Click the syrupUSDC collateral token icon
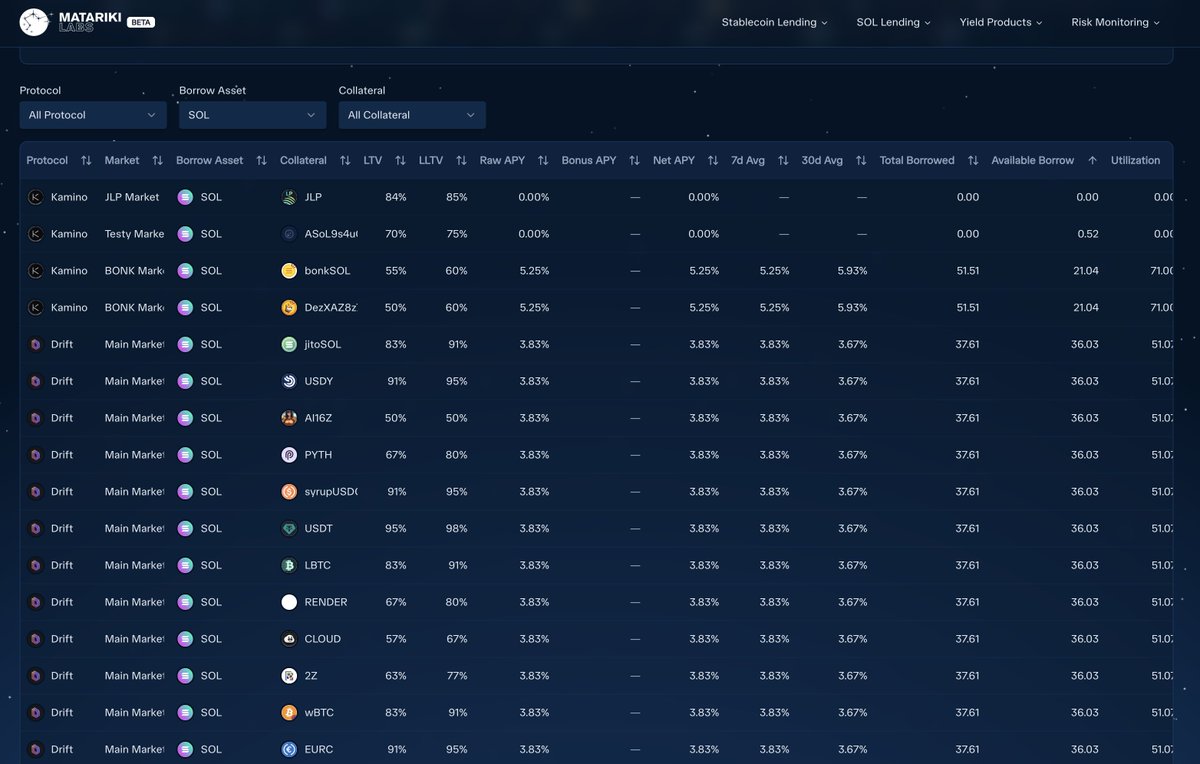Viewport: 1200px width, 764px height. coord(289,492)
